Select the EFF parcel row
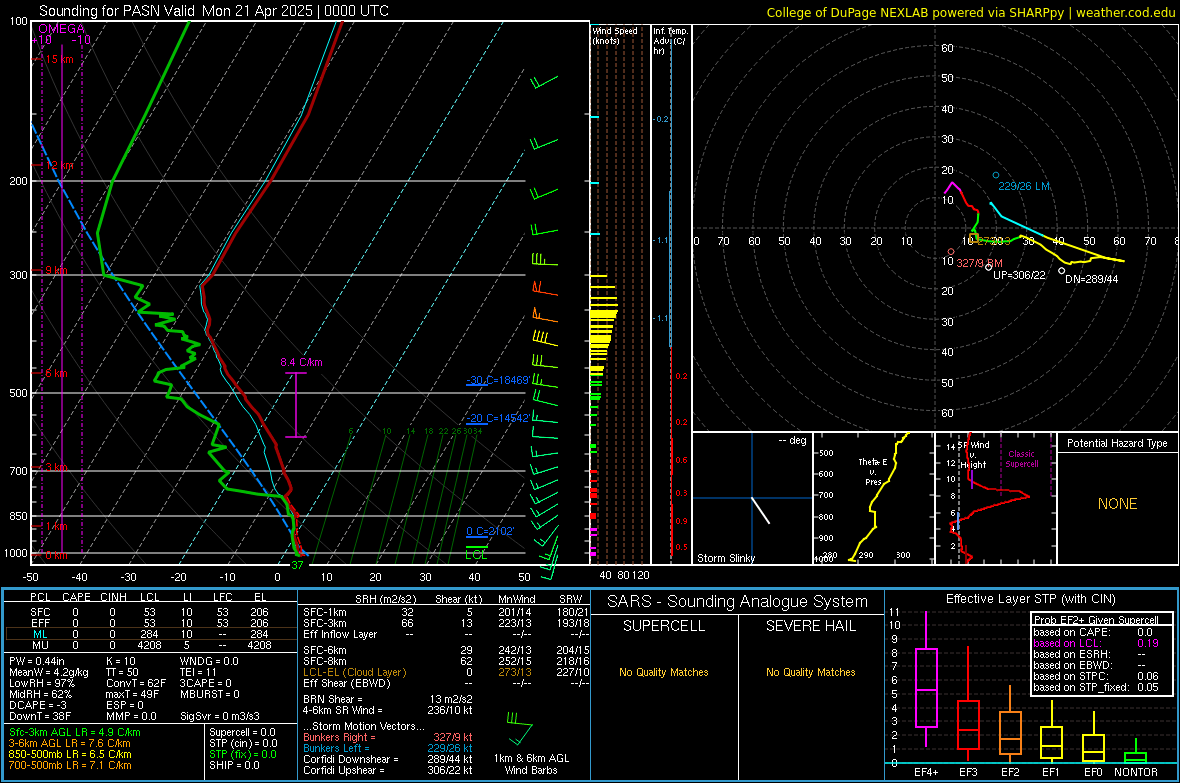This screenshot has height=783, width=1180. pyautogui.click(x=151, y=623)
